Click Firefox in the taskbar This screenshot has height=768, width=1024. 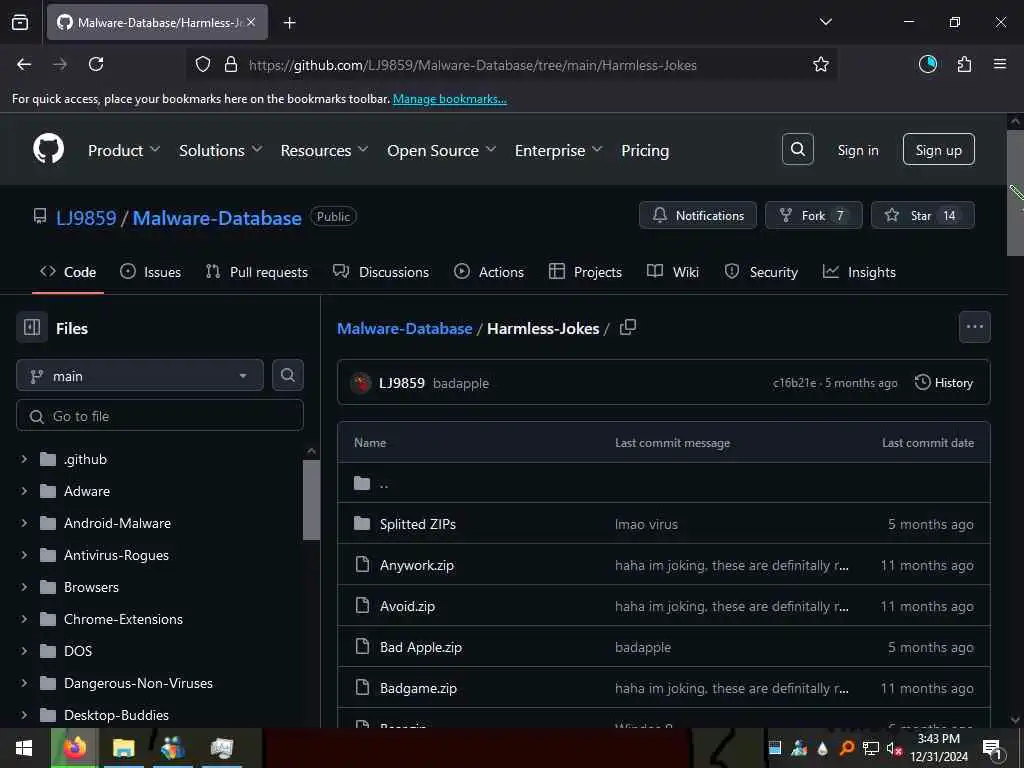74,748
